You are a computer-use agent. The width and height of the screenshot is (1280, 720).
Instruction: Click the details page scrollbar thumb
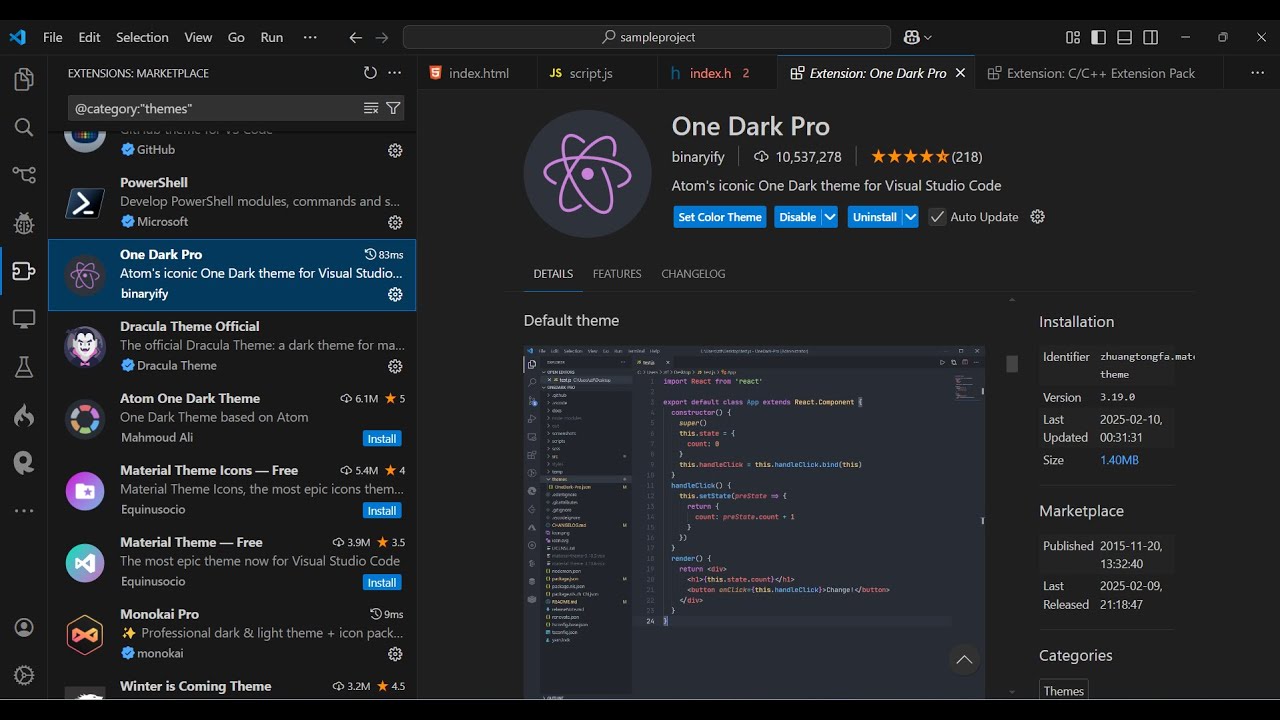tap(1012, 364)
